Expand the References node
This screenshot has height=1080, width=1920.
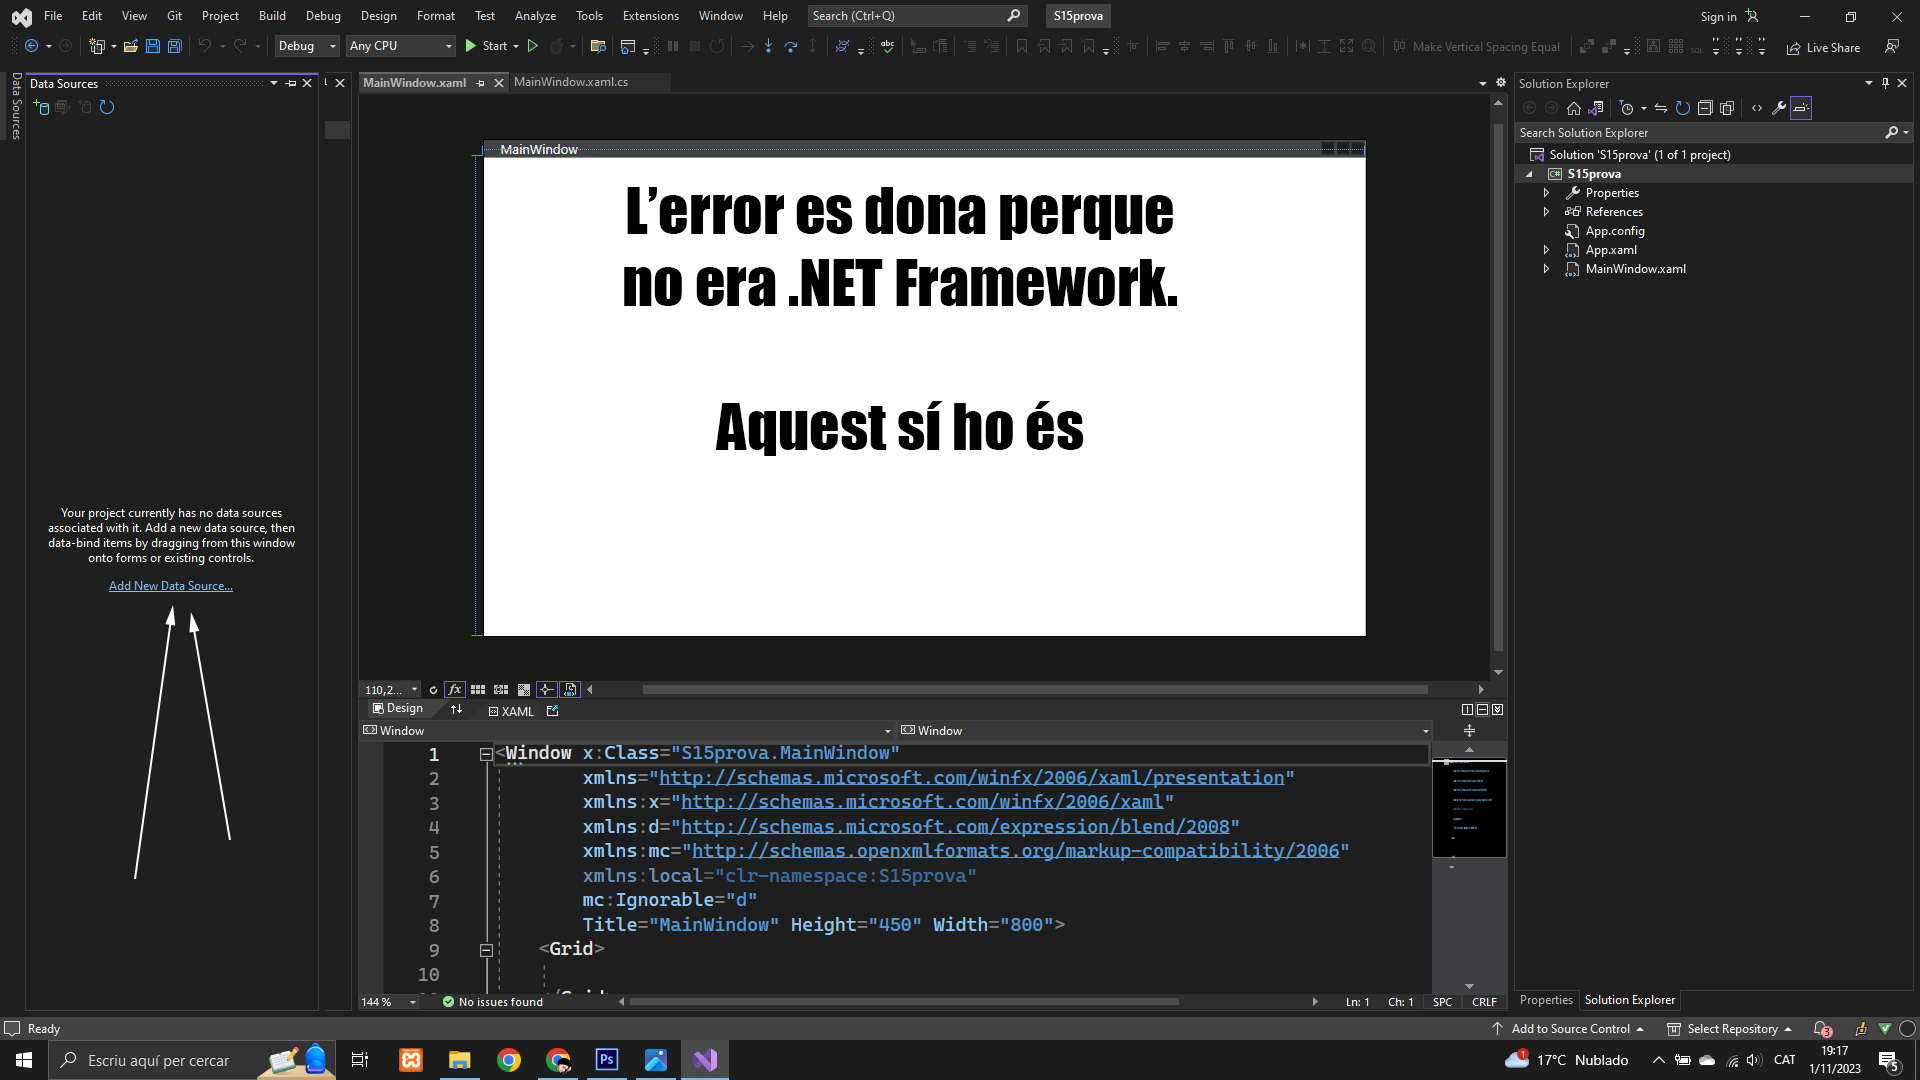coord(1546,212)
